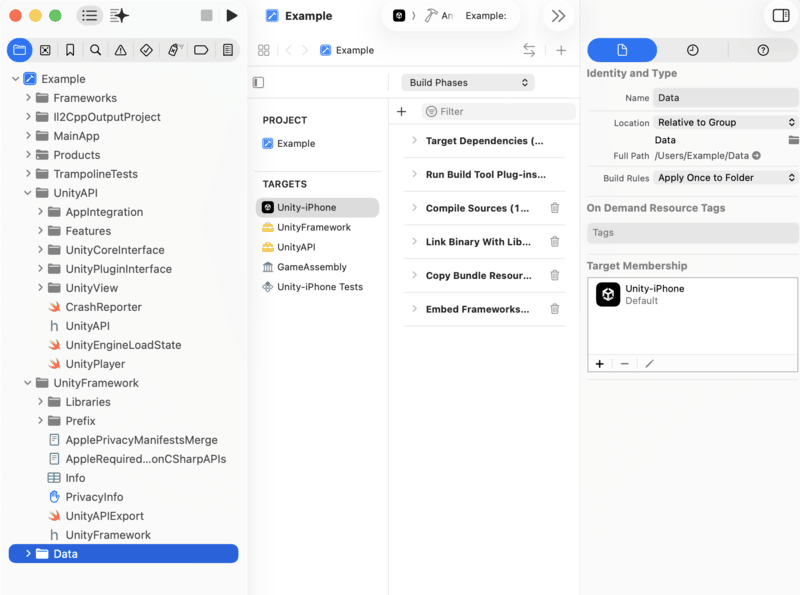Open the Info plist file
This screenshot has width=800, height=595.
click(x=75, y=478)
